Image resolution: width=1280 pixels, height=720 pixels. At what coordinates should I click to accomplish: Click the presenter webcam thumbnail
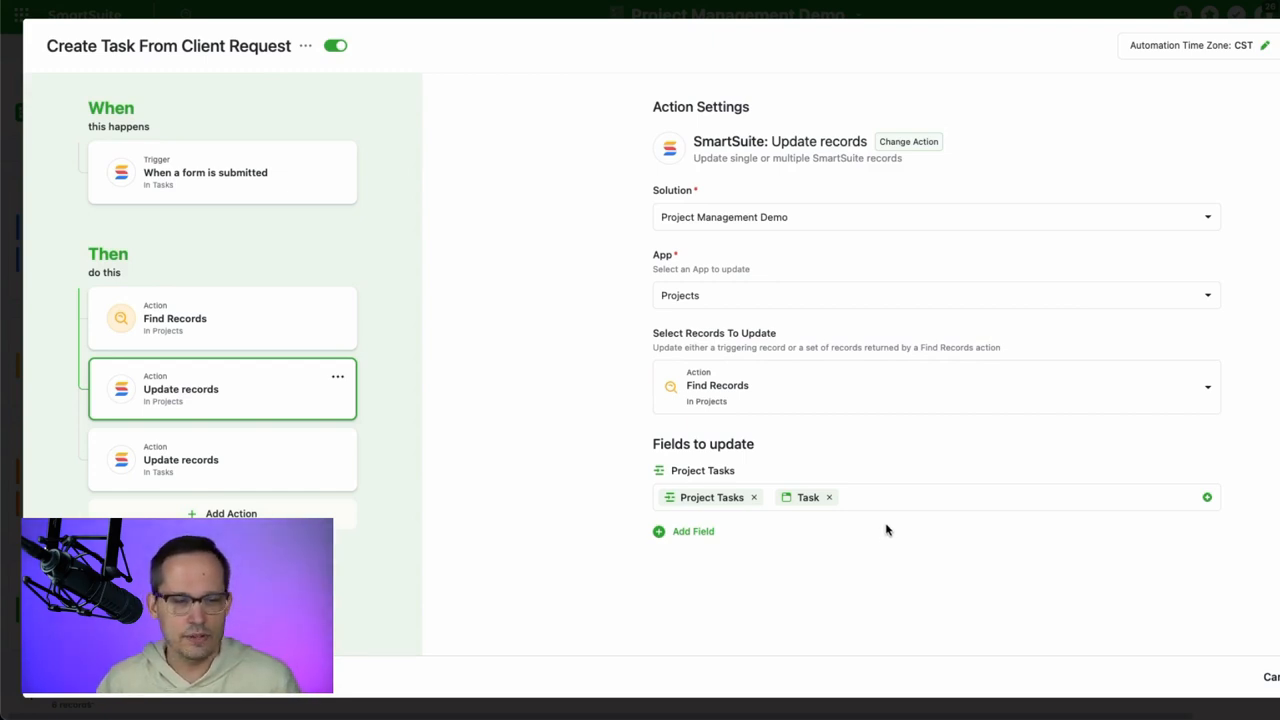(x=177, y=605)
